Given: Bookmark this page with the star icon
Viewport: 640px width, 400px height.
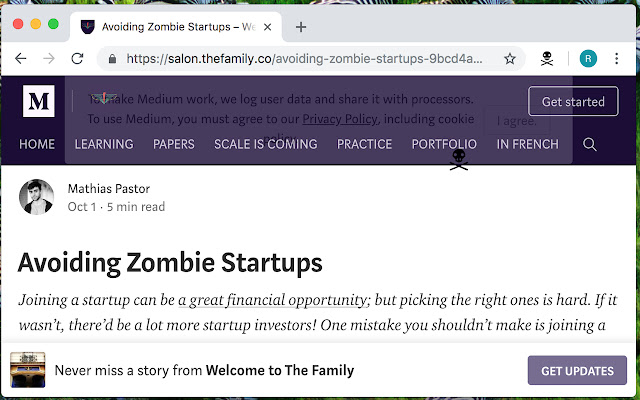Looking at the screenshot, I should pyautogui.click(x=510, y=59).
